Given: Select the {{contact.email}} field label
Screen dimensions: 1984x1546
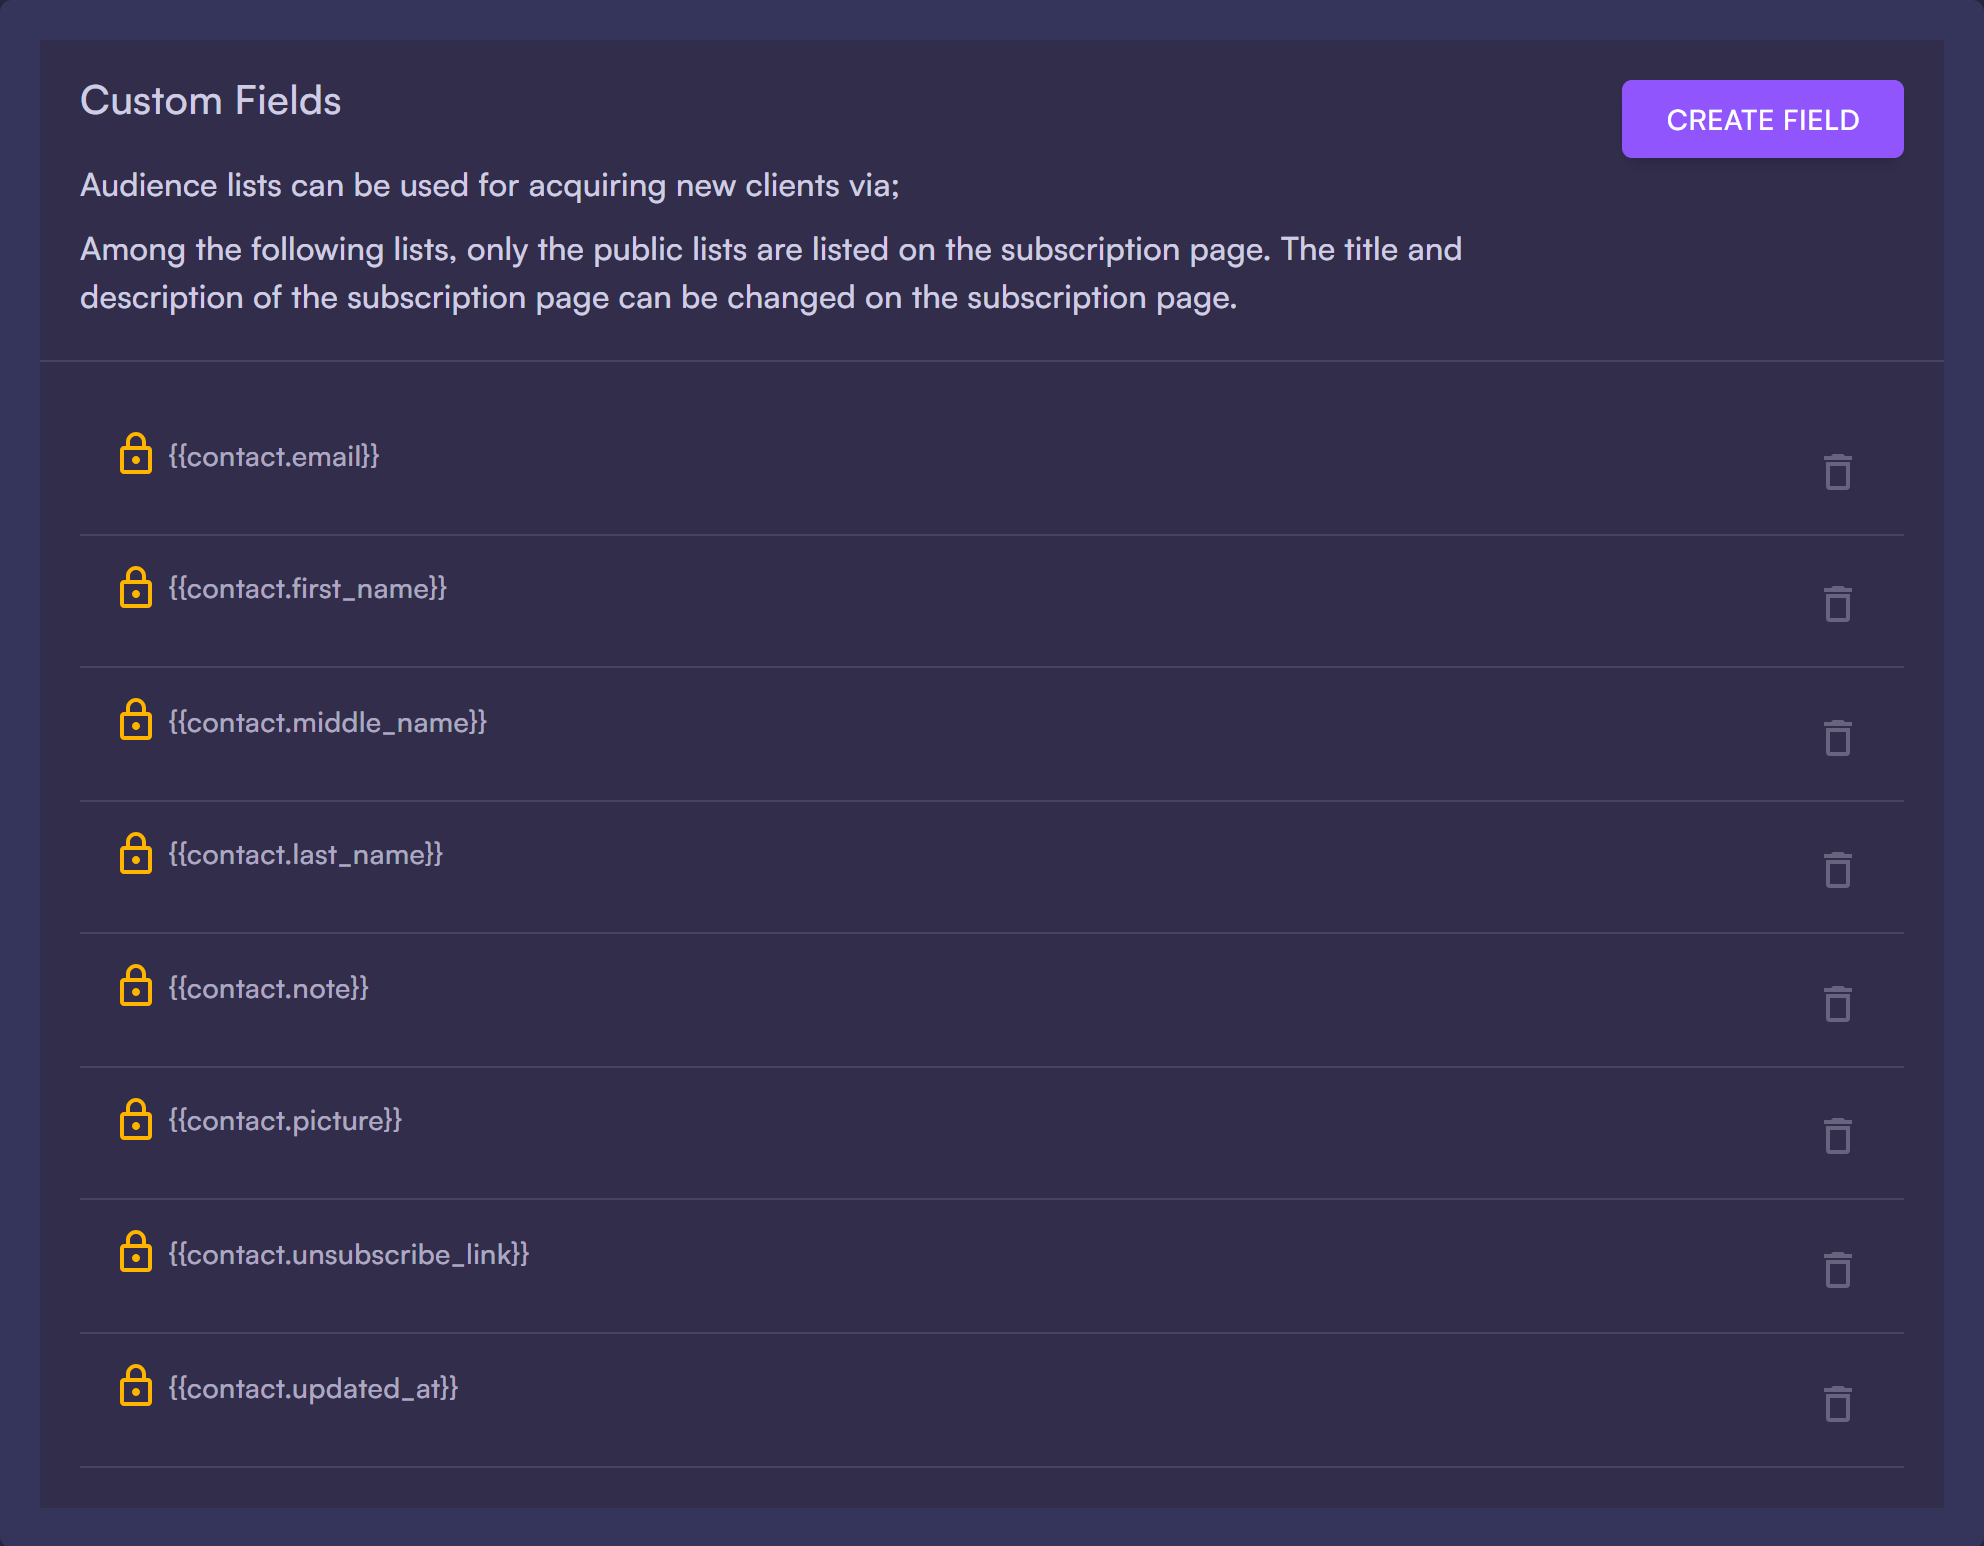Looking at the screenshot, I should [274, 457].
